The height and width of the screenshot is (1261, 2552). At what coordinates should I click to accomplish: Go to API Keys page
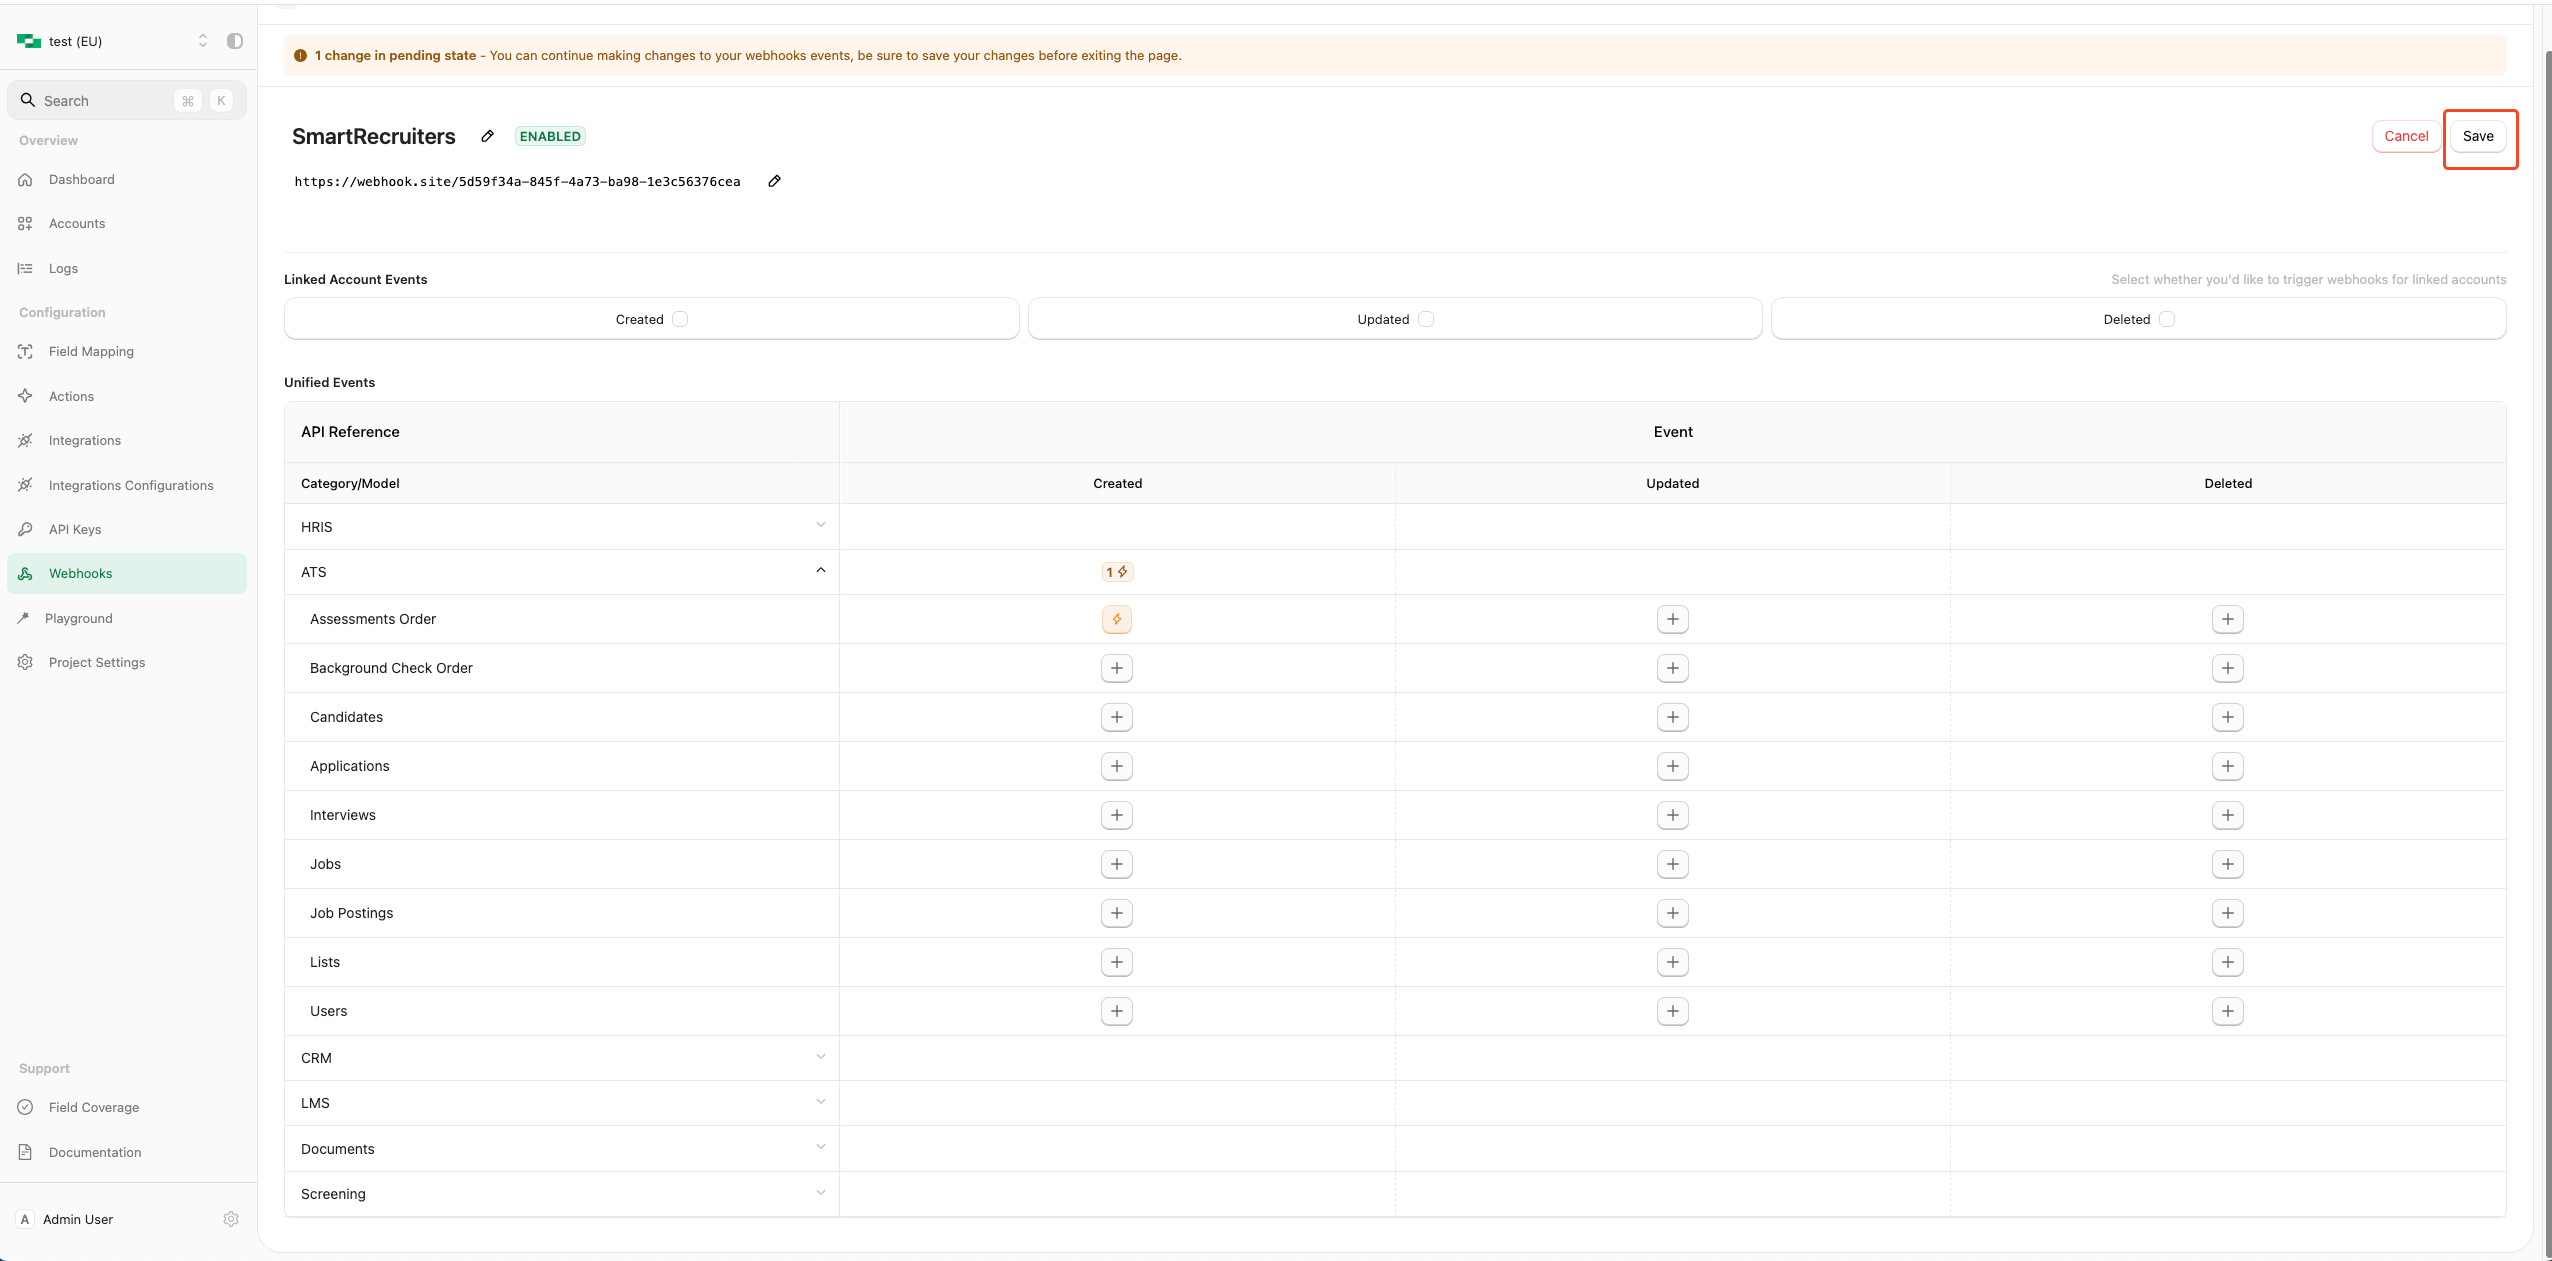click(75, 529)
